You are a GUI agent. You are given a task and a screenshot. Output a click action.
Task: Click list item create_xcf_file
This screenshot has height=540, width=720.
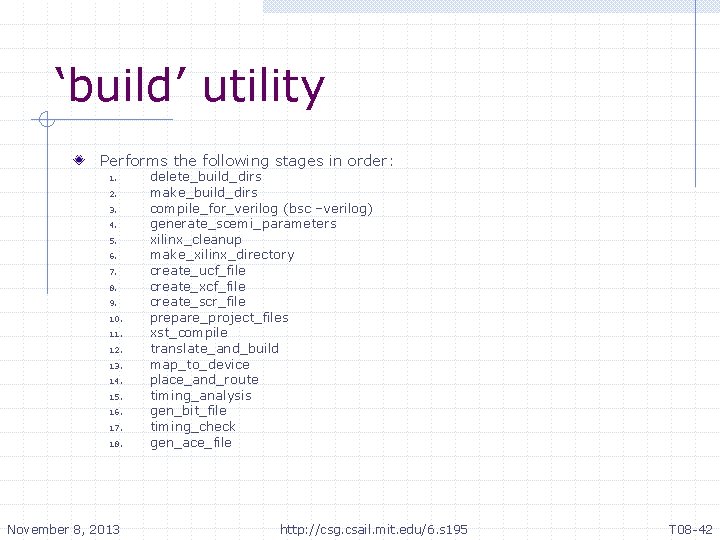pos(198,287)
